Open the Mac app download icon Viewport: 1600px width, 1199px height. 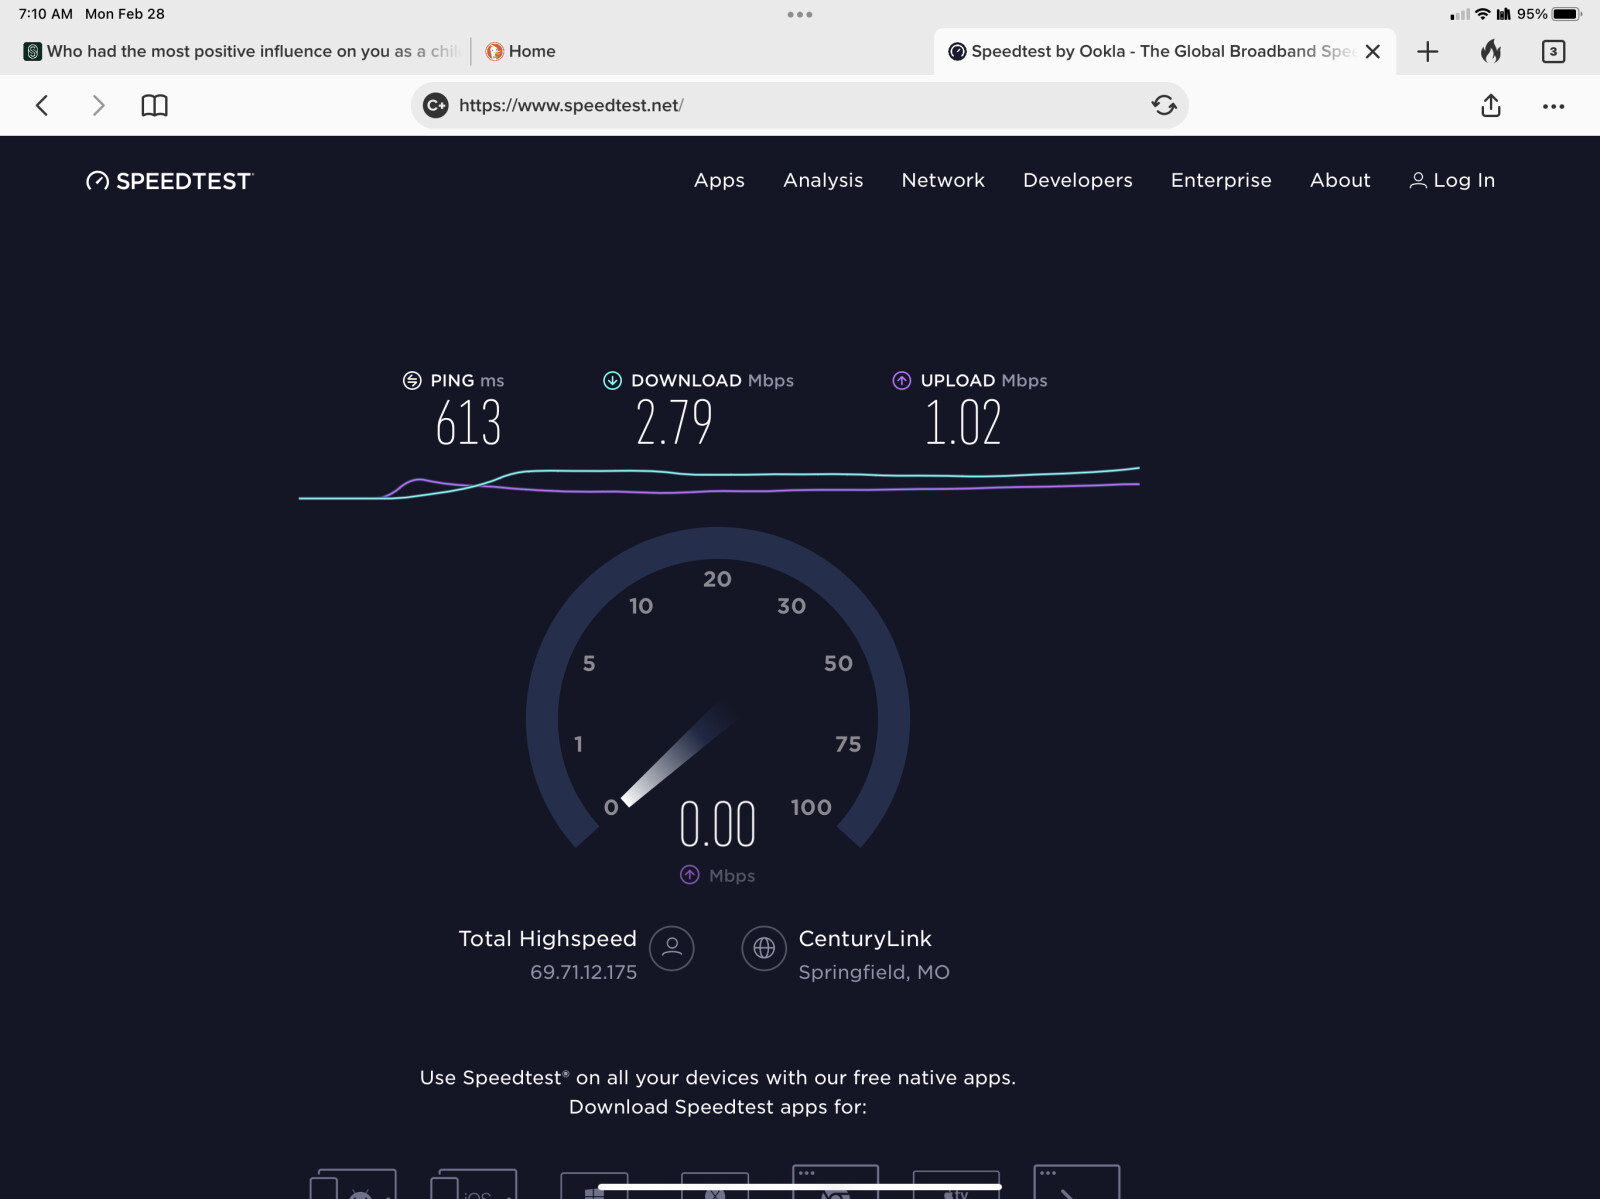(x=714, y=1185)
